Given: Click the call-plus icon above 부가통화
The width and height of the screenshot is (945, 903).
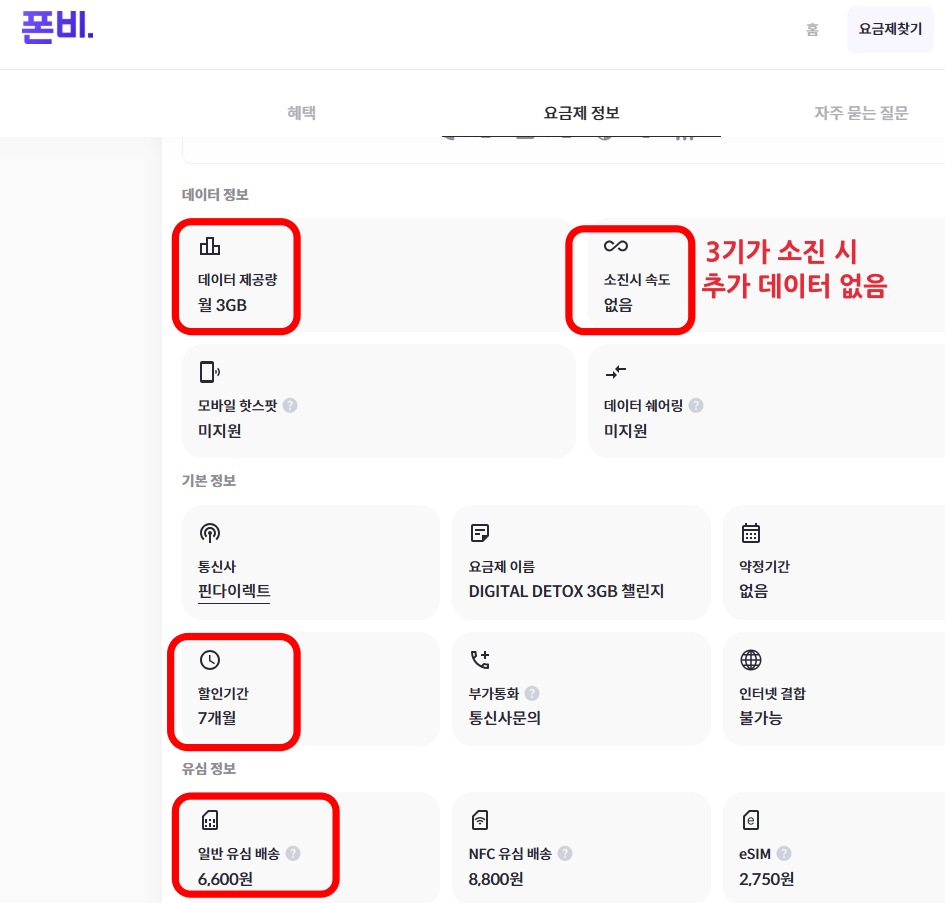Looking at the screenshot, I should (x=480, y=659).
